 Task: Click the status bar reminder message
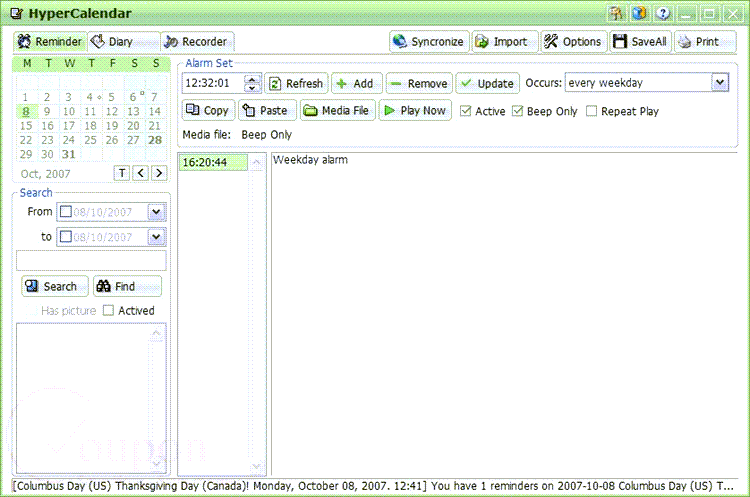(373, 486)
